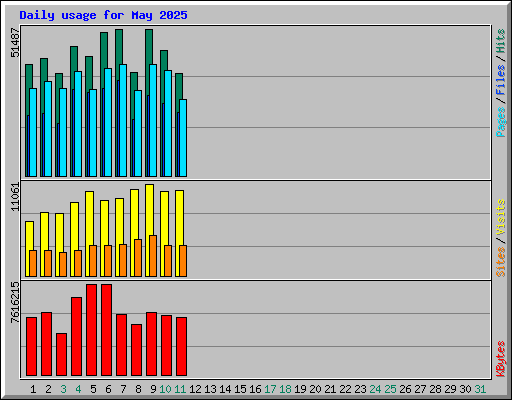
Task: Select the red KBytes bar for day 11
Action: [x=181, y=346]
